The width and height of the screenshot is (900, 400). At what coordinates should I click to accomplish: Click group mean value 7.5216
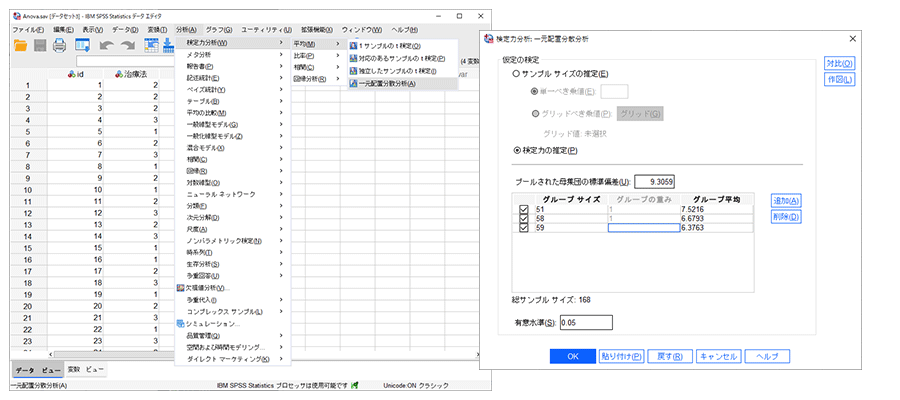pyautogui.click(x=695, y=210)
